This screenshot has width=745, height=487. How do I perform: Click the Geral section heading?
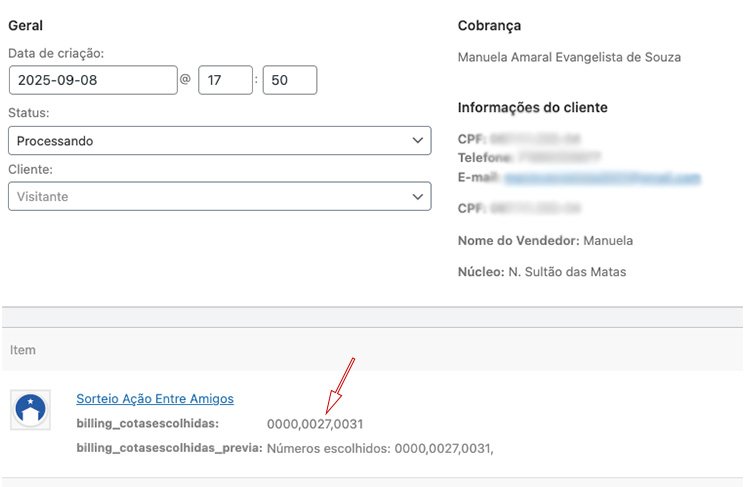(25, 25)
